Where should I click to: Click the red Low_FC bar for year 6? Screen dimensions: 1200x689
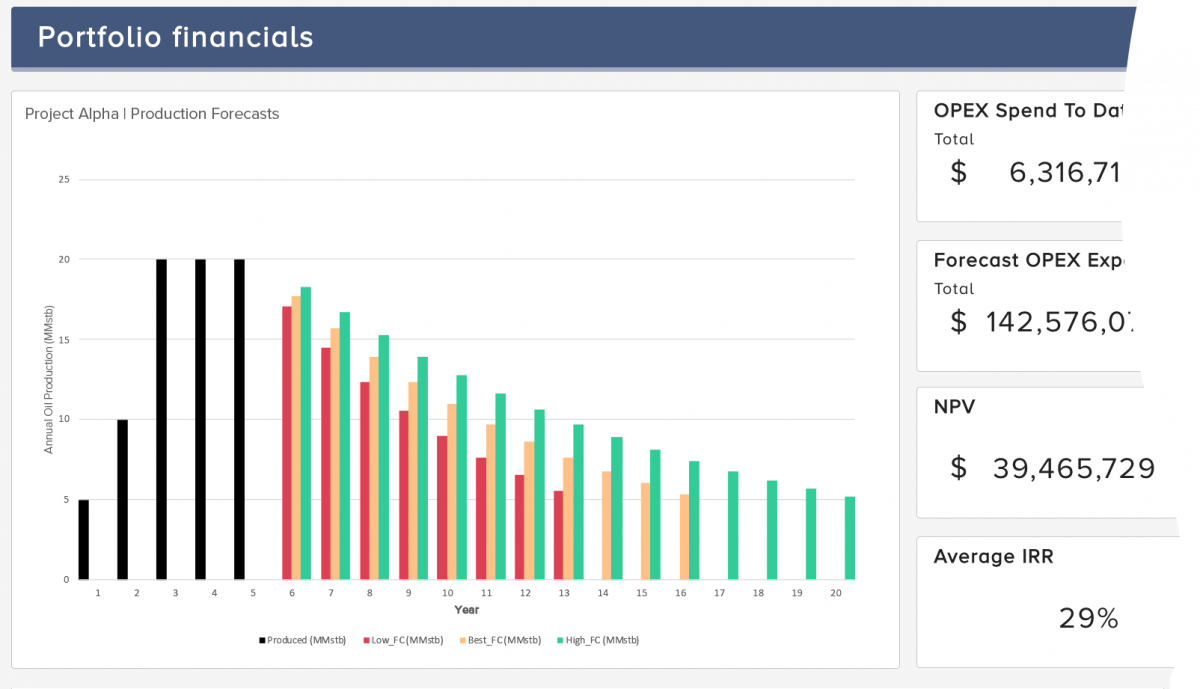[x=287, y=443]
